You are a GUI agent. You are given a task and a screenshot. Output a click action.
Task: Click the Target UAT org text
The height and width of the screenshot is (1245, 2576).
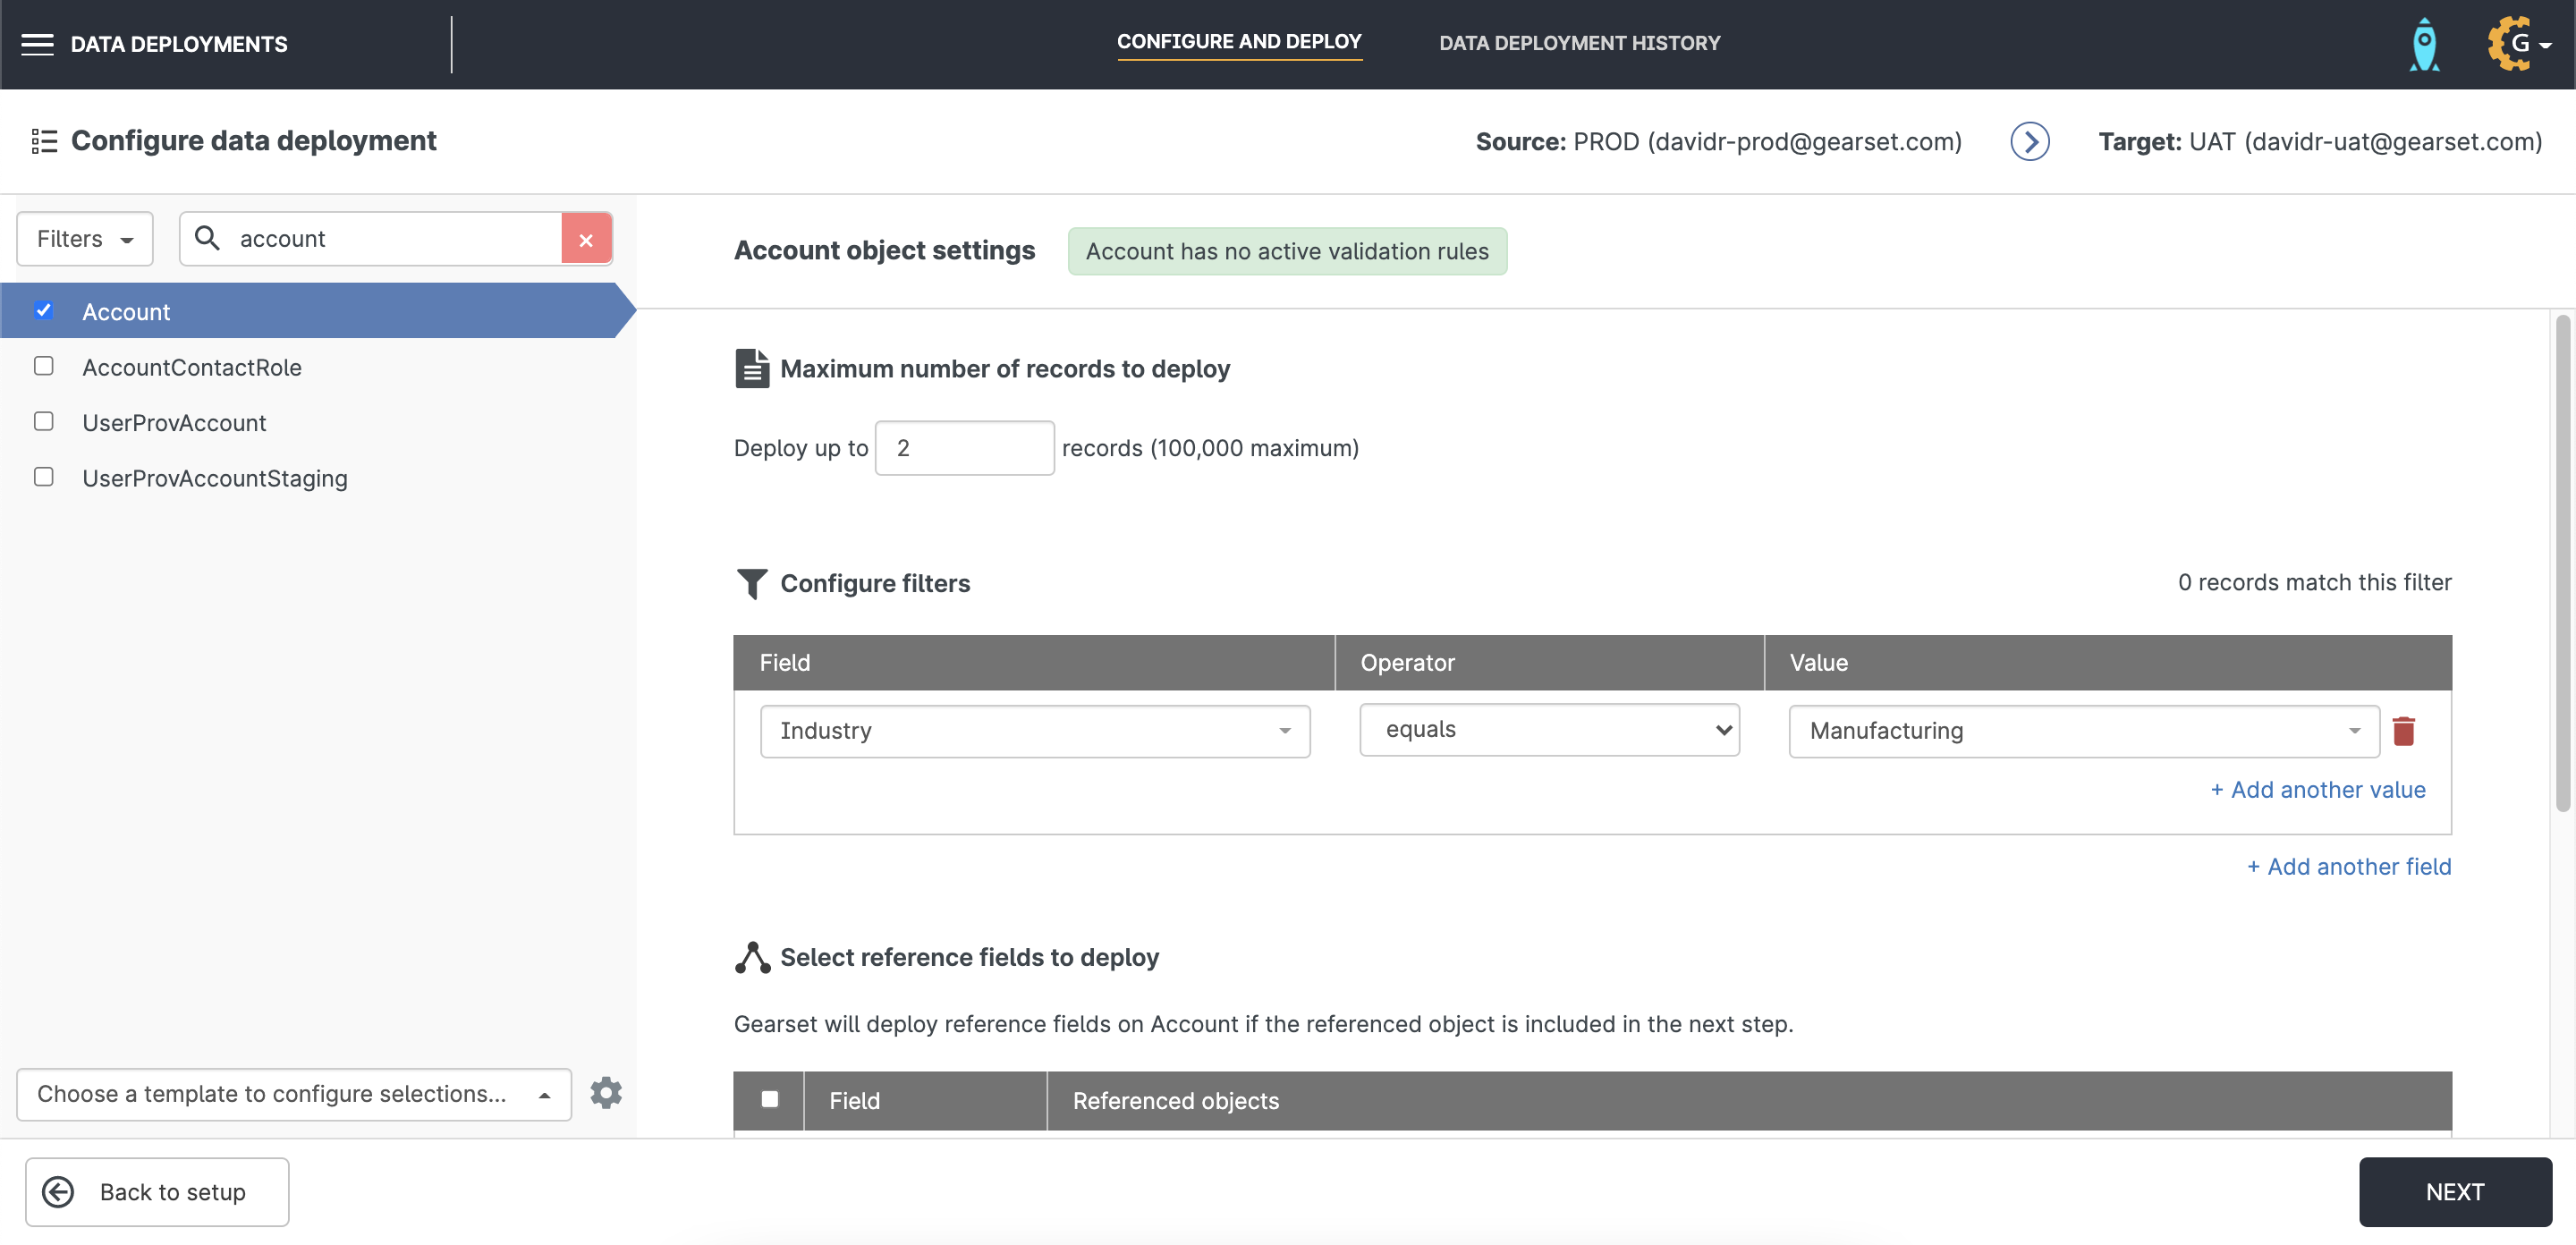(2320, 142)
